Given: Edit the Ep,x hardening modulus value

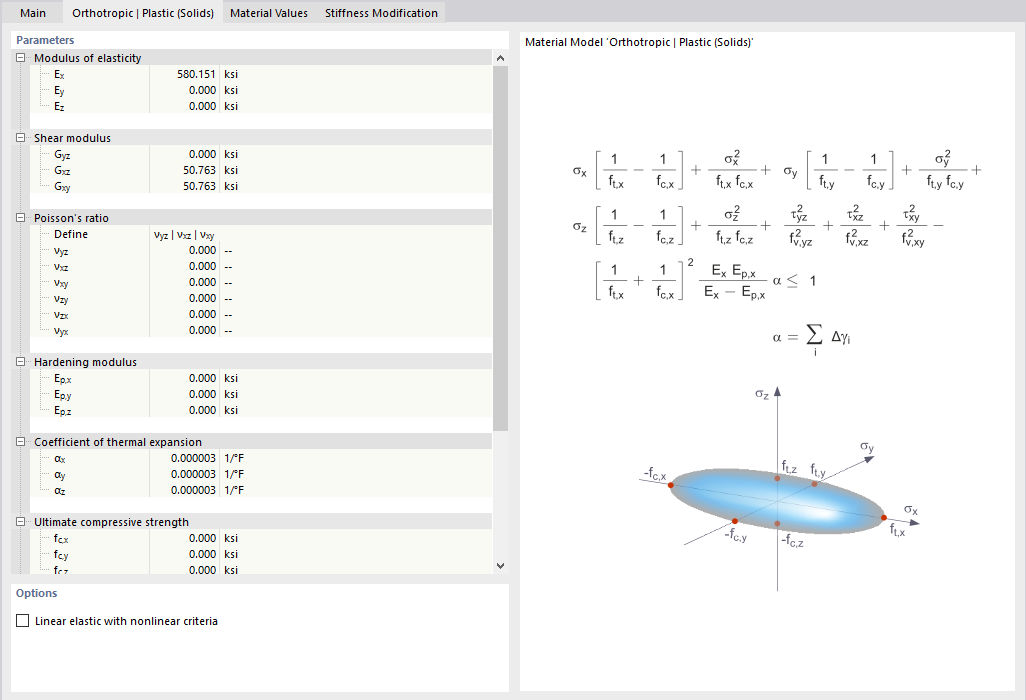Looking at the screenshot, I should [185, 378].
